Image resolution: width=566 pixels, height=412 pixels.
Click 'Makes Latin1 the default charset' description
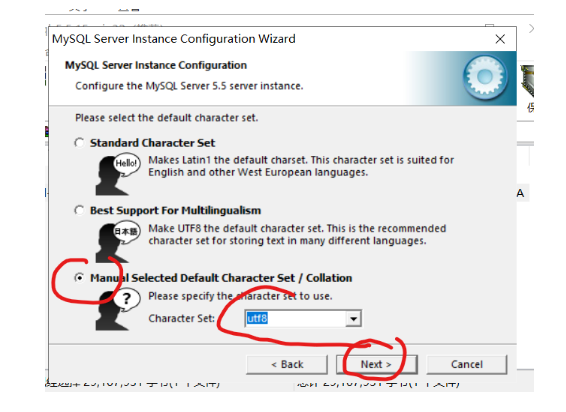coord(301,166)
